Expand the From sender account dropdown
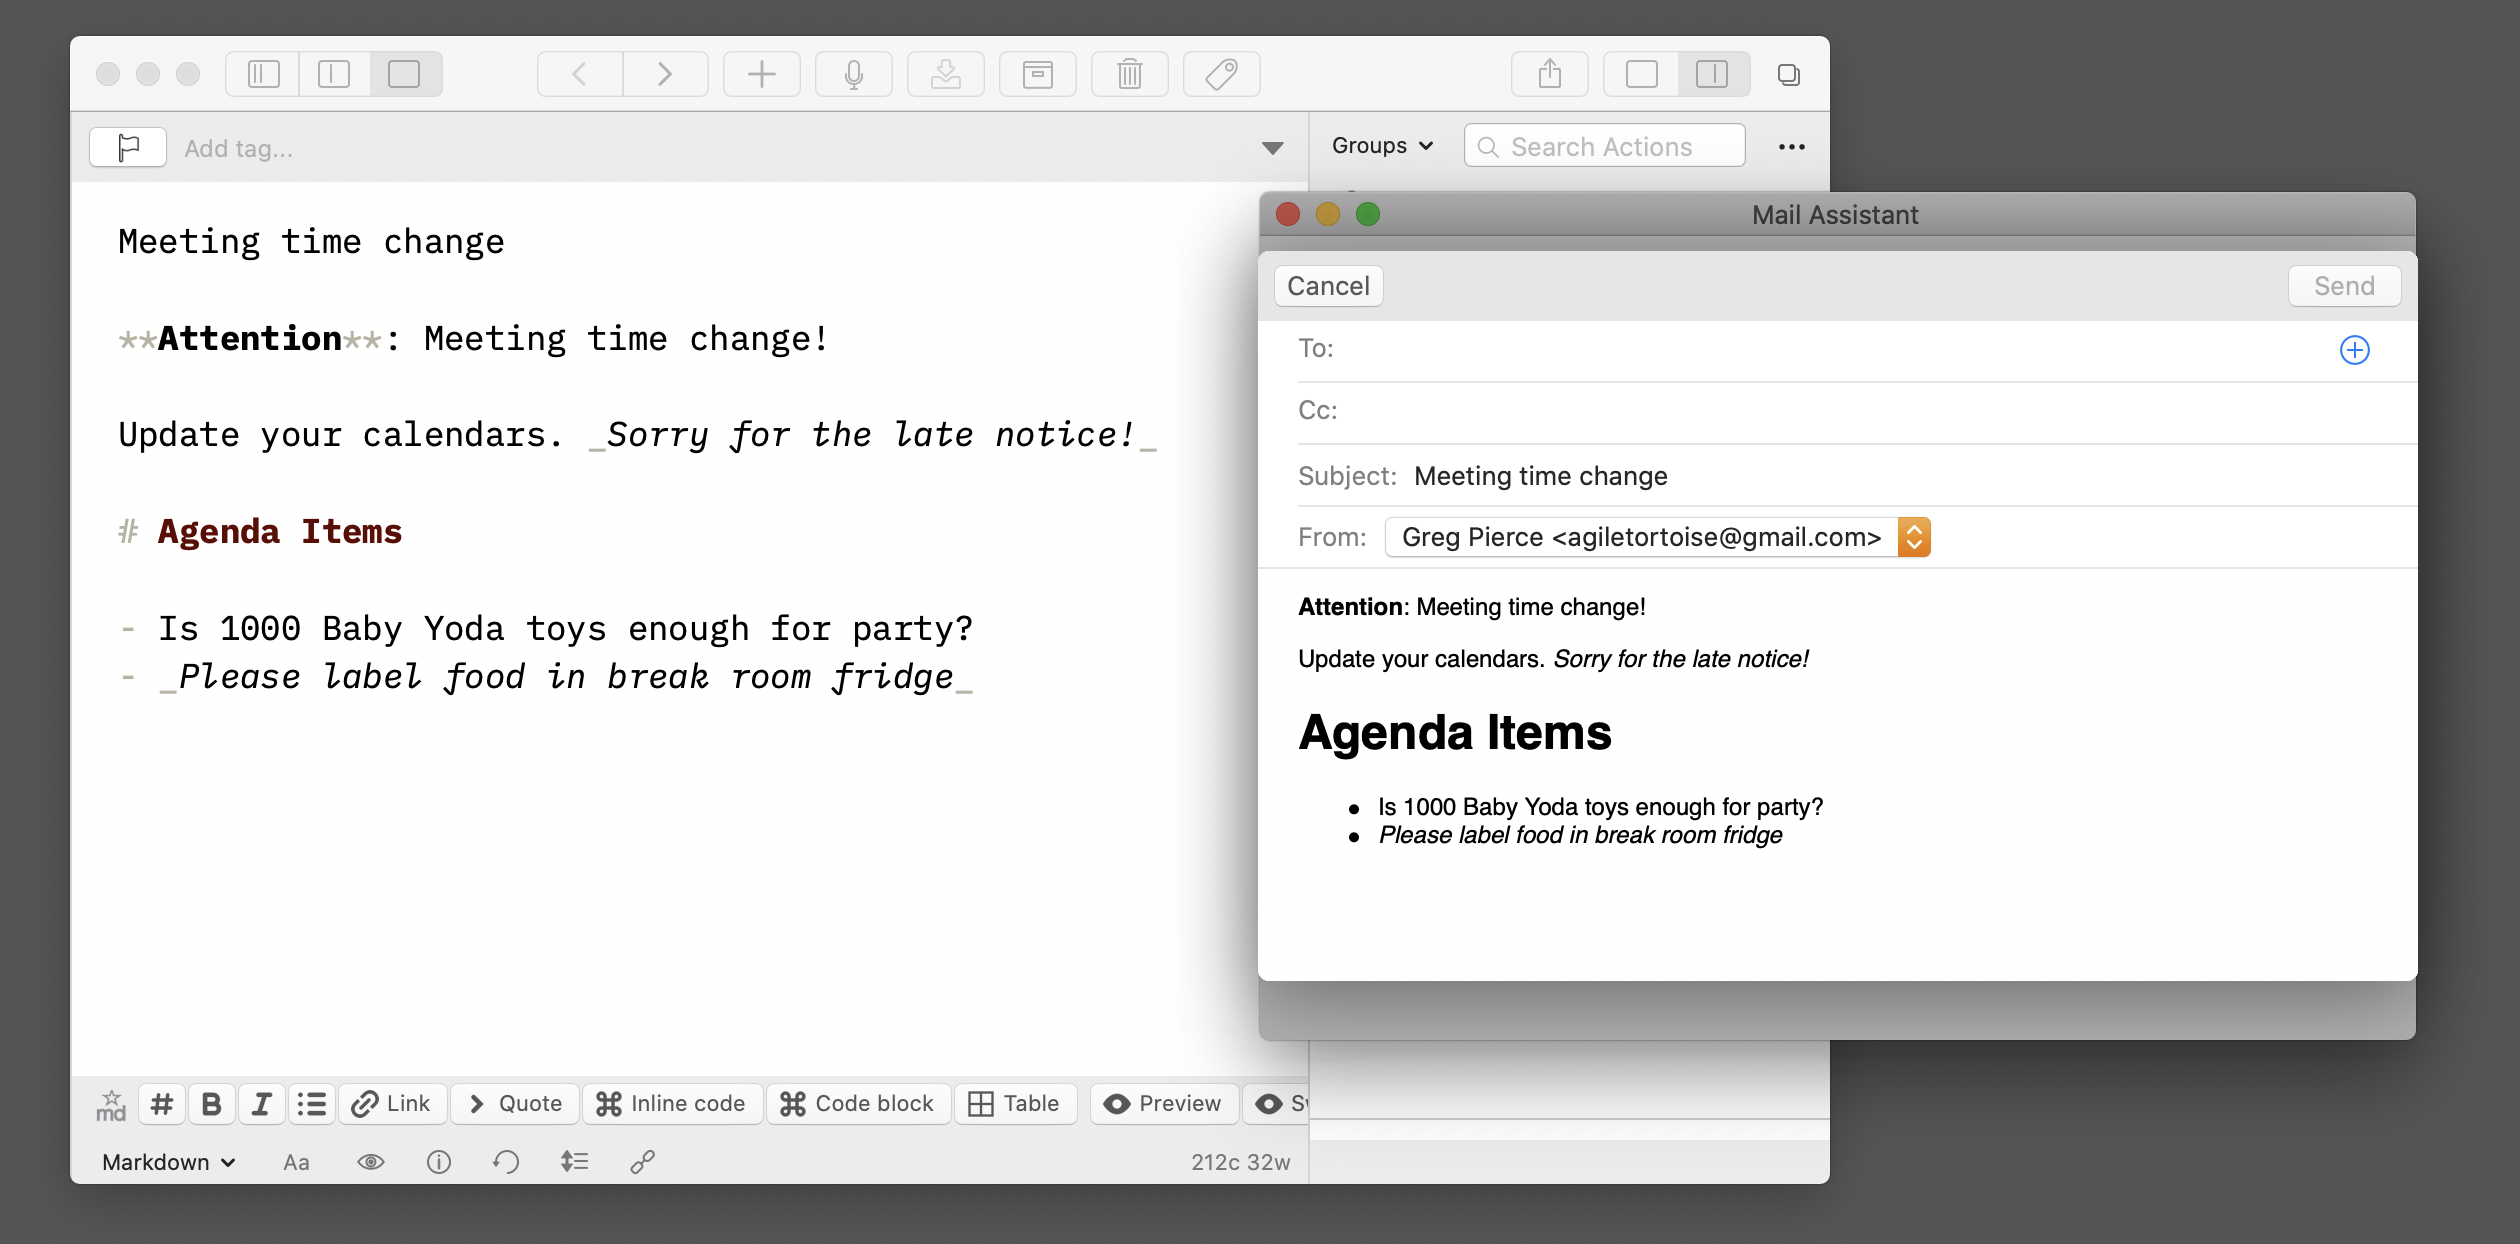 tap(1914, 537)
